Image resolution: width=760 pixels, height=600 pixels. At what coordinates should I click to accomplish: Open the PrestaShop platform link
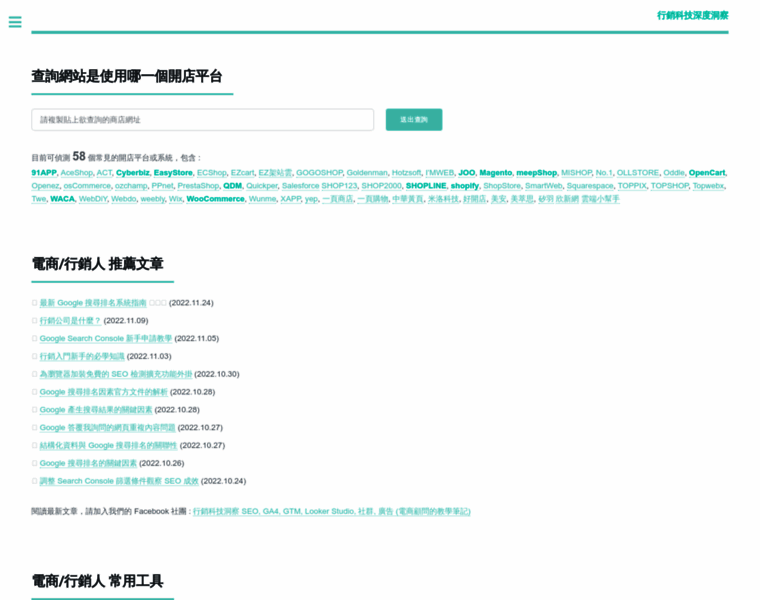point(198,186)
